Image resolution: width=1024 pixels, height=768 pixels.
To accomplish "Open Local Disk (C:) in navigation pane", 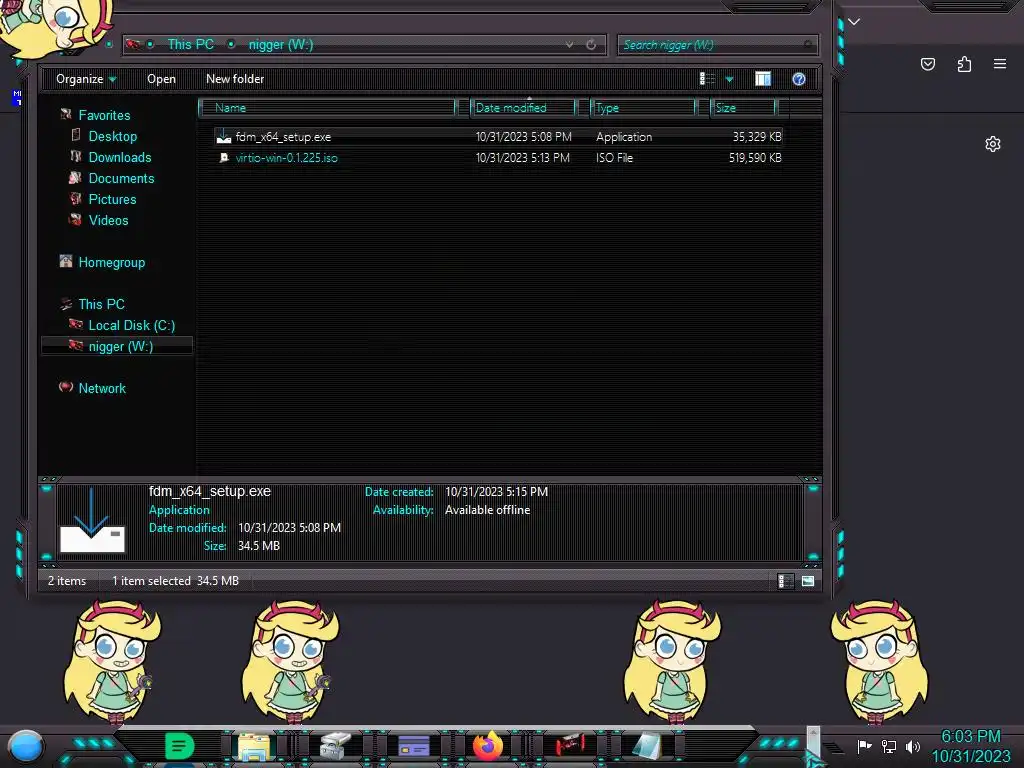I will [x=132, y=325].
